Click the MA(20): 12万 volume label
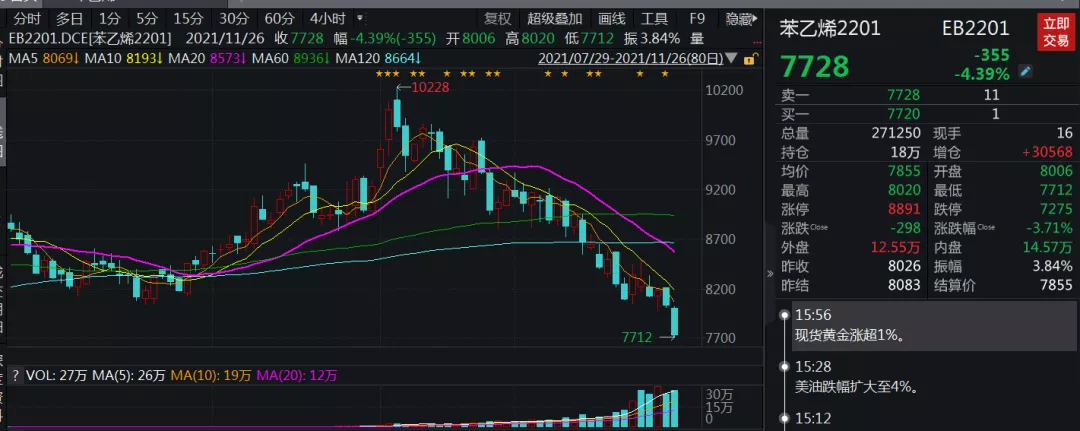This screenshot has width=1080, height=431. [x=297, y=376]
